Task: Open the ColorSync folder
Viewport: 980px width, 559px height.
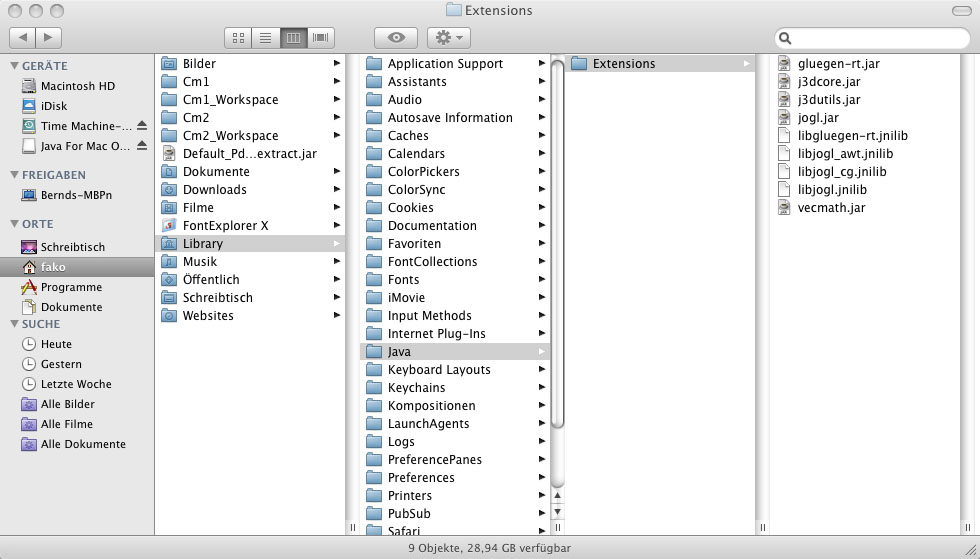Action: 455,189
